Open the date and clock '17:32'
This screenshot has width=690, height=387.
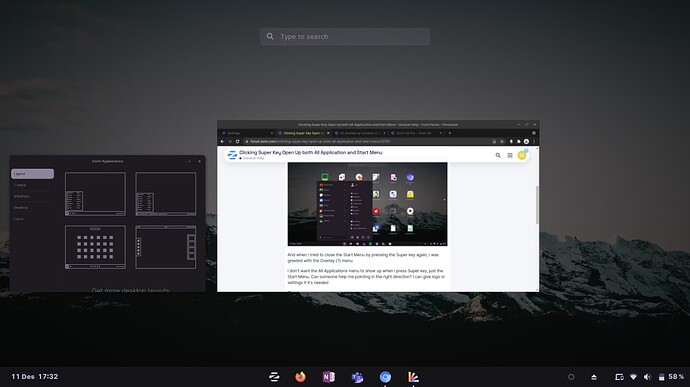tap(35, 376)
